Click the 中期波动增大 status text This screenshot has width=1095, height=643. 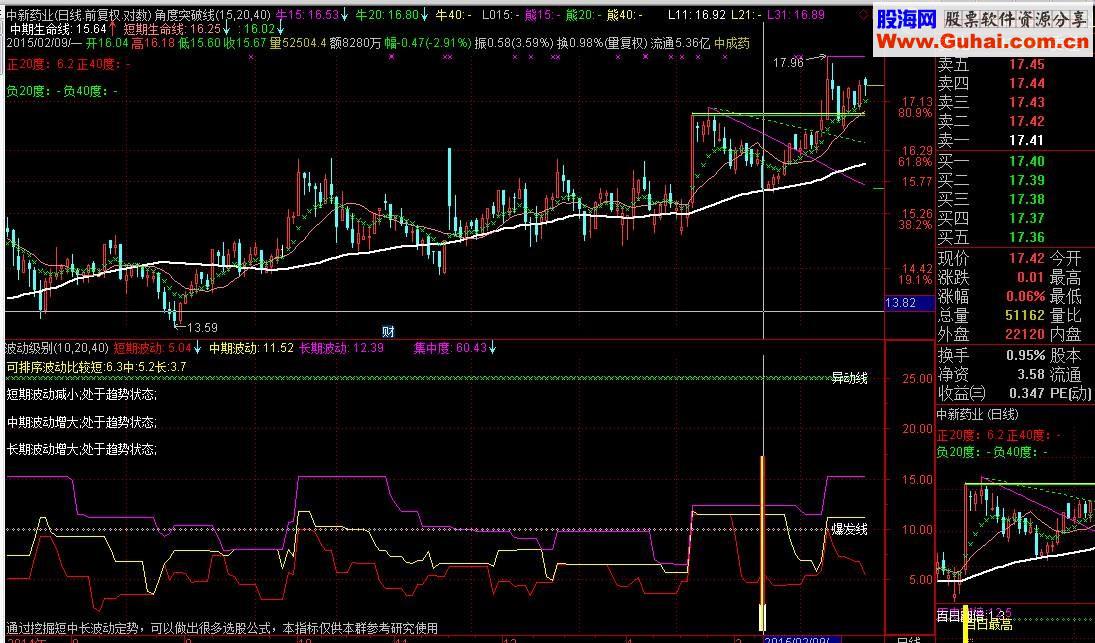pyautogui.click(x=82, y=422)
